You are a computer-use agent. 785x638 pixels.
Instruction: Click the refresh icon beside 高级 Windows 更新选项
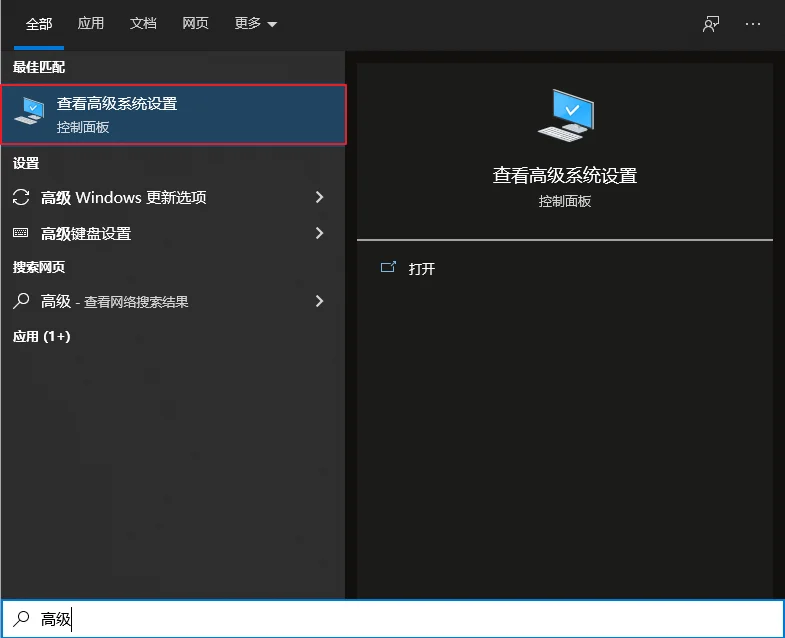click(x=21, y=197)
